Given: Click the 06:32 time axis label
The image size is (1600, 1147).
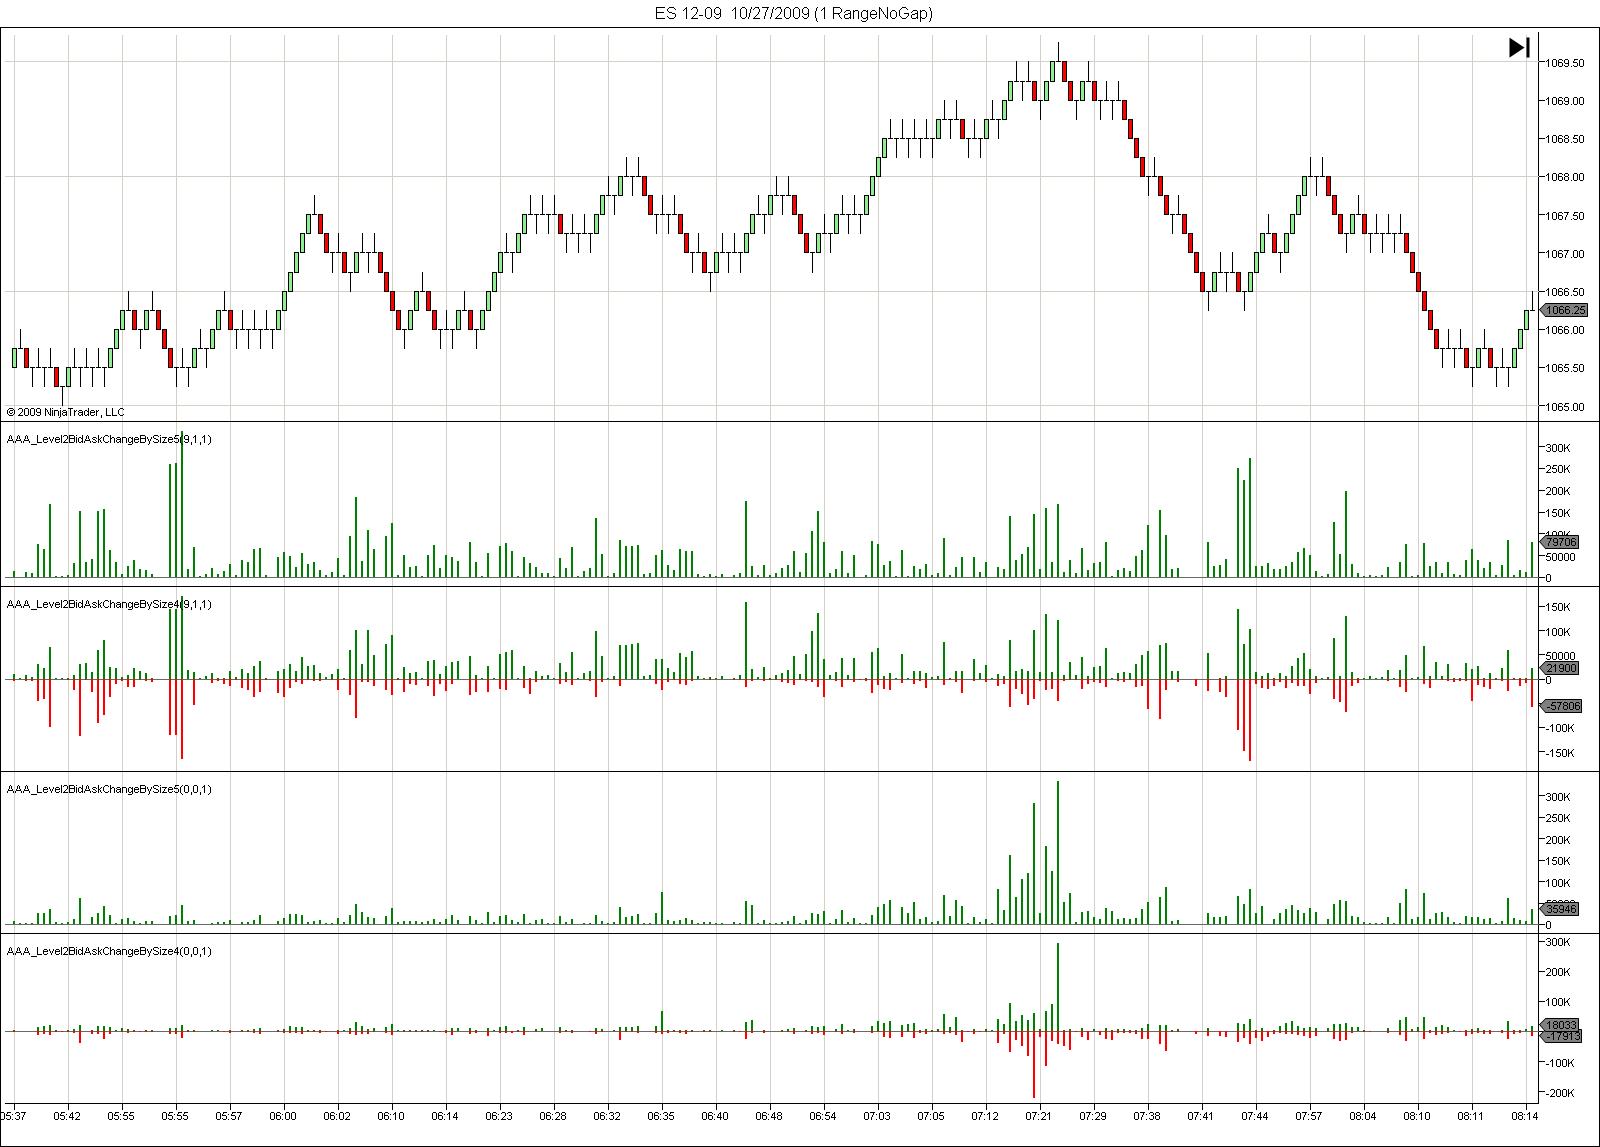Looking at the screenshot, I should click(x=607, y=1116).
